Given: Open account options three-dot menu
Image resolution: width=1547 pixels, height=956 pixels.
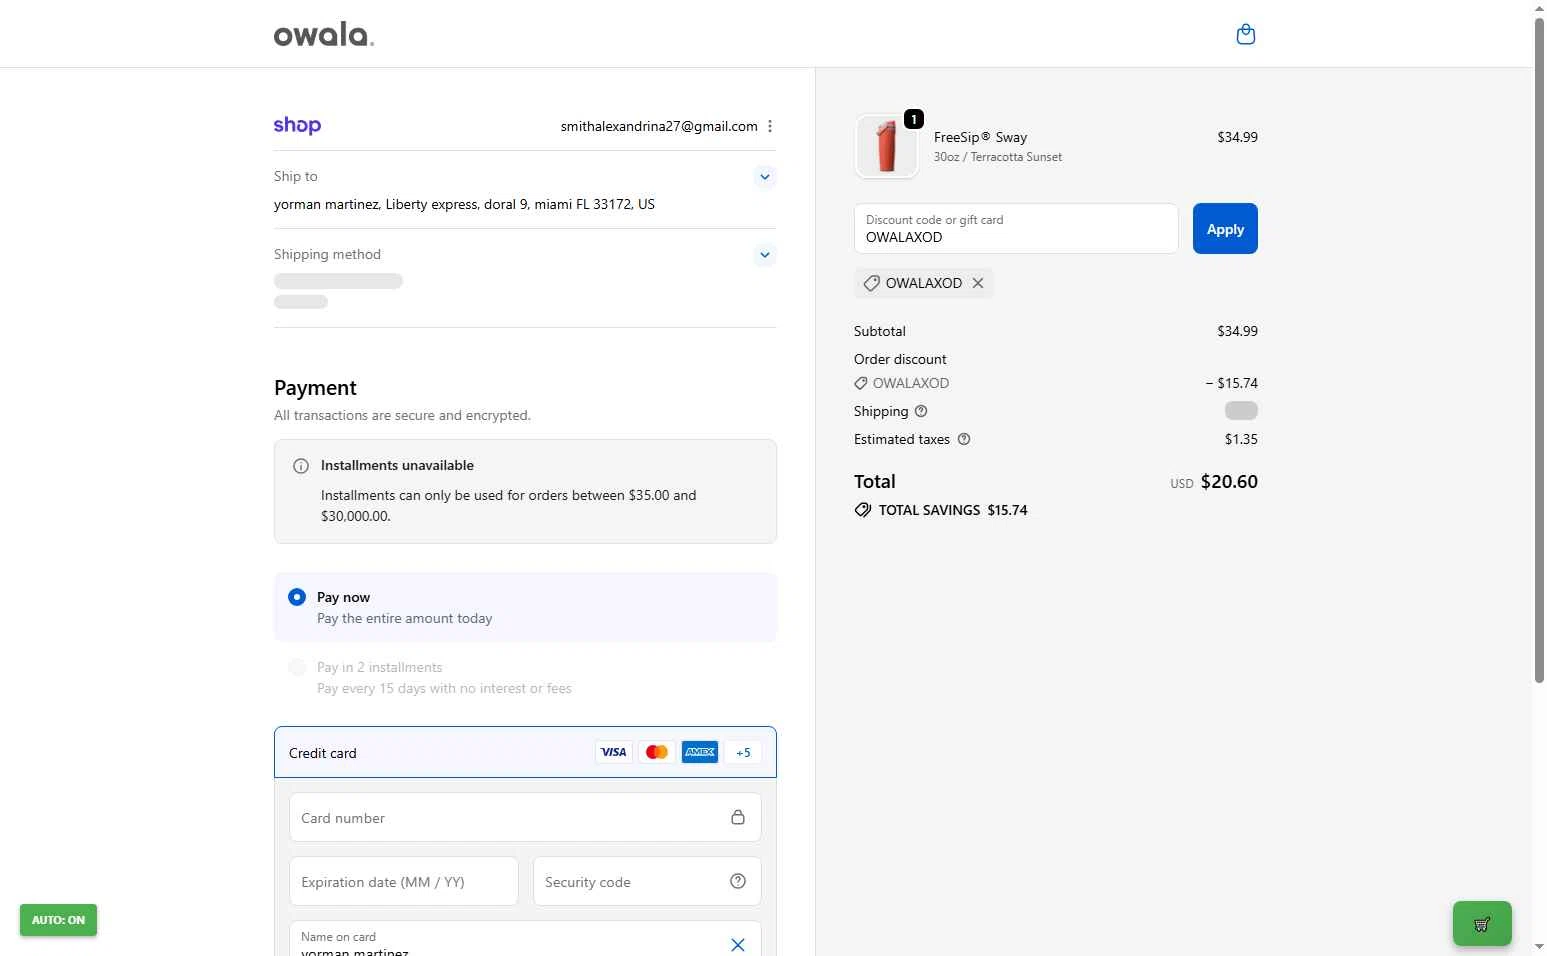Looking at the screenshot, I should [x=770, y=126].
